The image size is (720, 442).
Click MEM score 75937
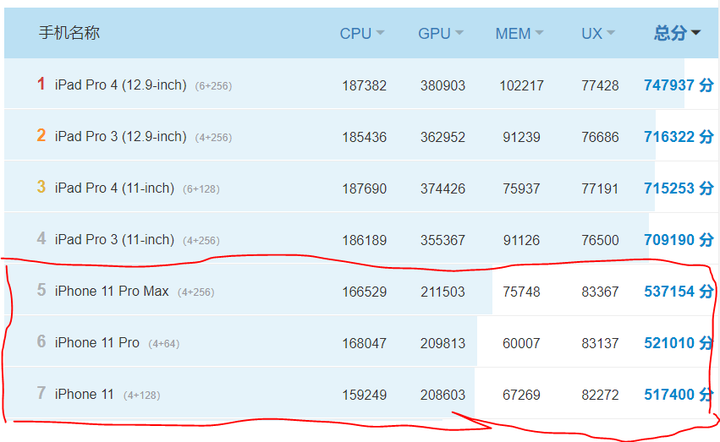point(521,189)
